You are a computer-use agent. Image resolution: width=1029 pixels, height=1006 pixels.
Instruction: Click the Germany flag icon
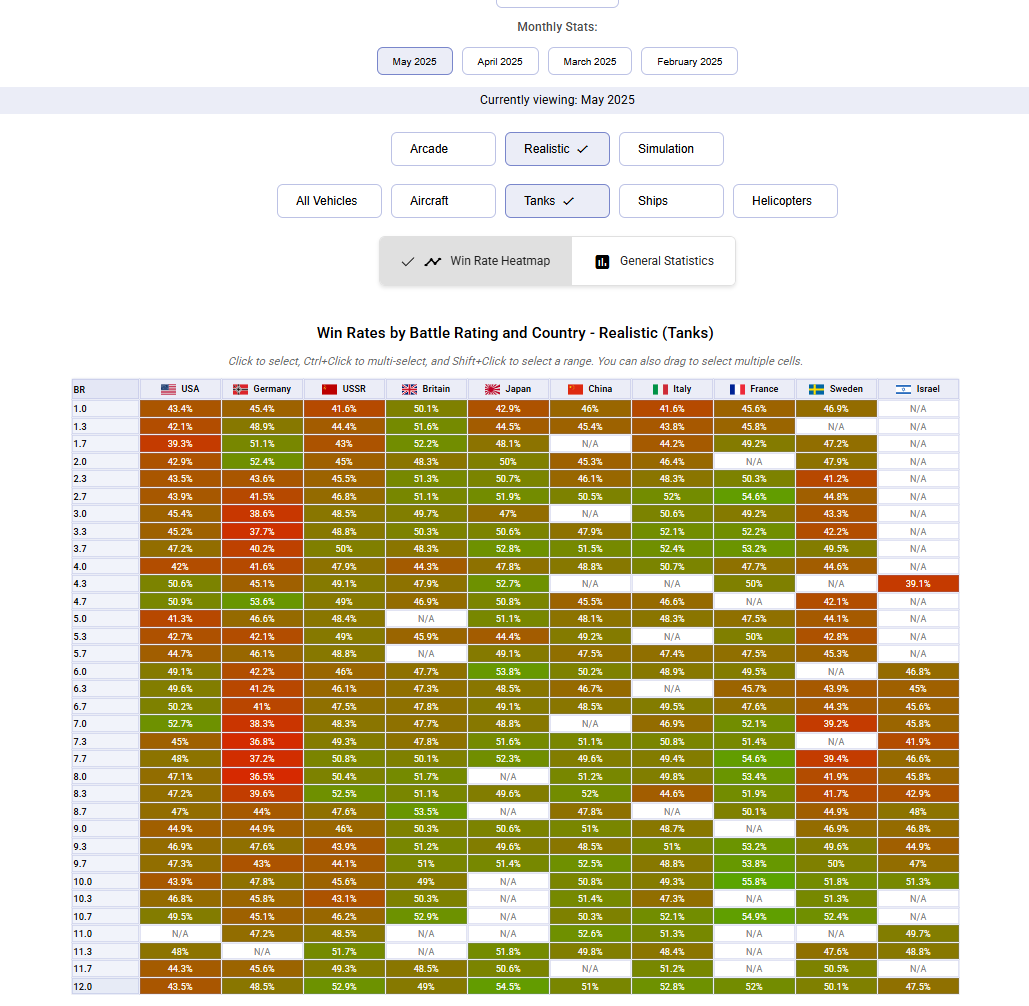(x=240, y=389)
